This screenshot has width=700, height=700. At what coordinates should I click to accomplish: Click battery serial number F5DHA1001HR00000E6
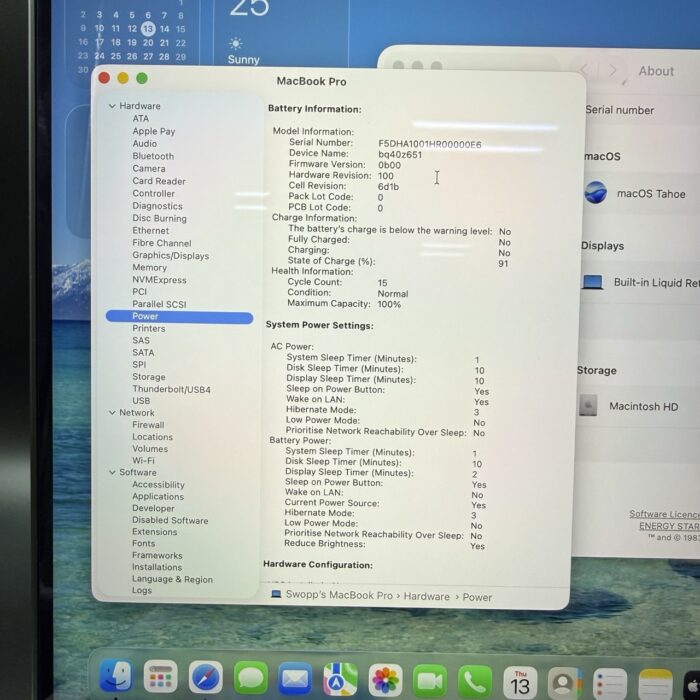(429, 144)
